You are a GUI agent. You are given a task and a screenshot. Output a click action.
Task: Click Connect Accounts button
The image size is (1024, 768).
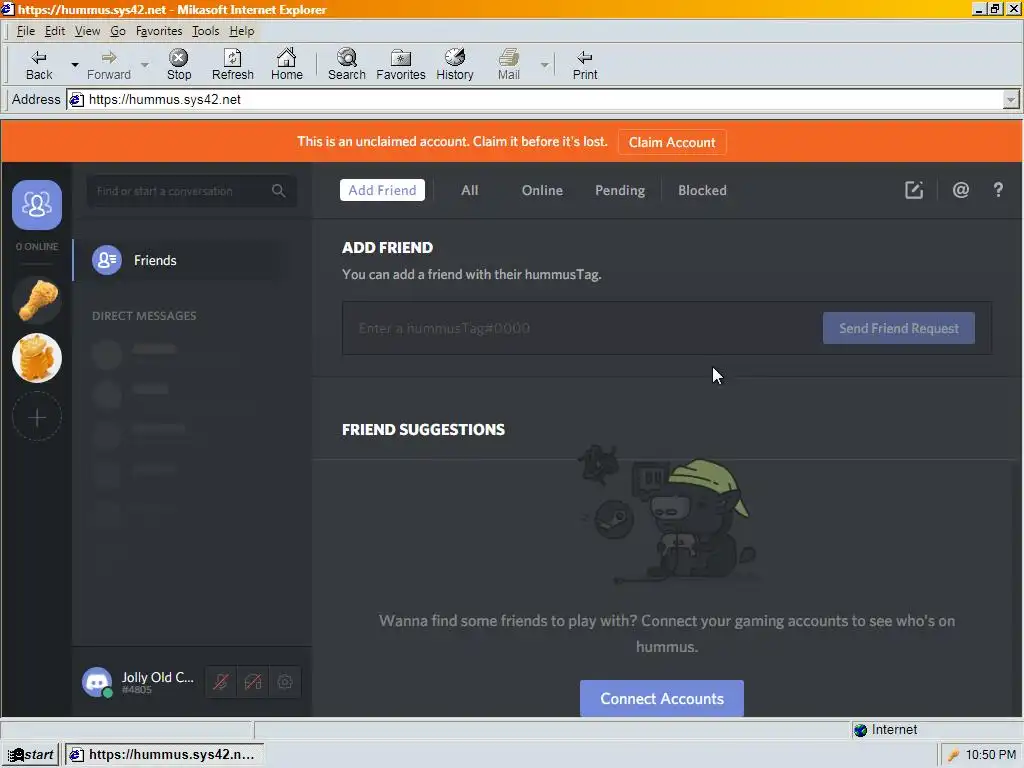click(x=662, y=699)
